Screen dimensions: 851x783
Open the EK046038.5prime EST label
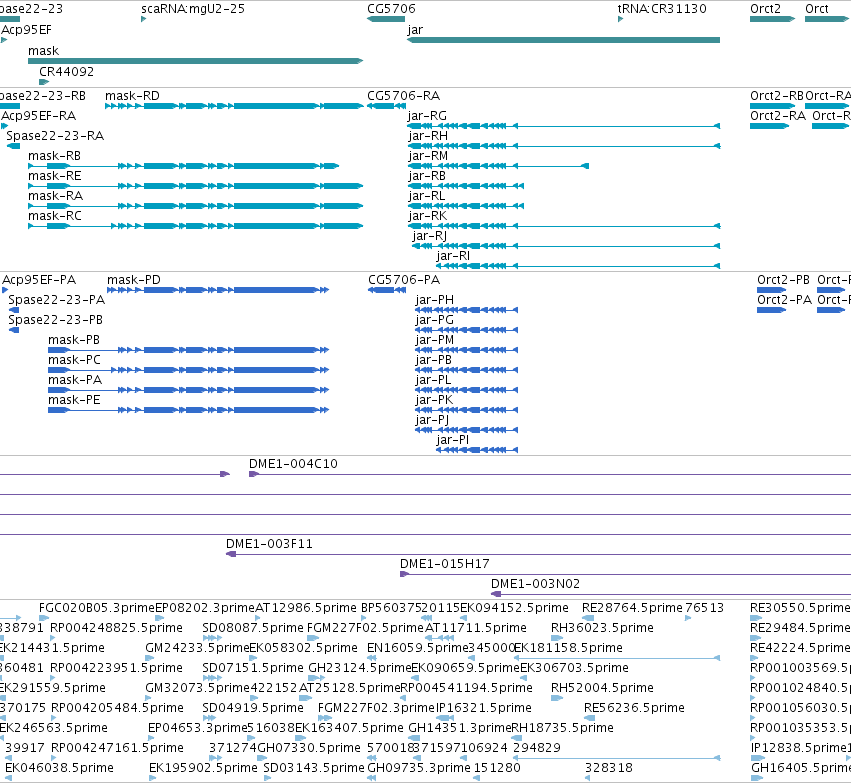(59, 768)
